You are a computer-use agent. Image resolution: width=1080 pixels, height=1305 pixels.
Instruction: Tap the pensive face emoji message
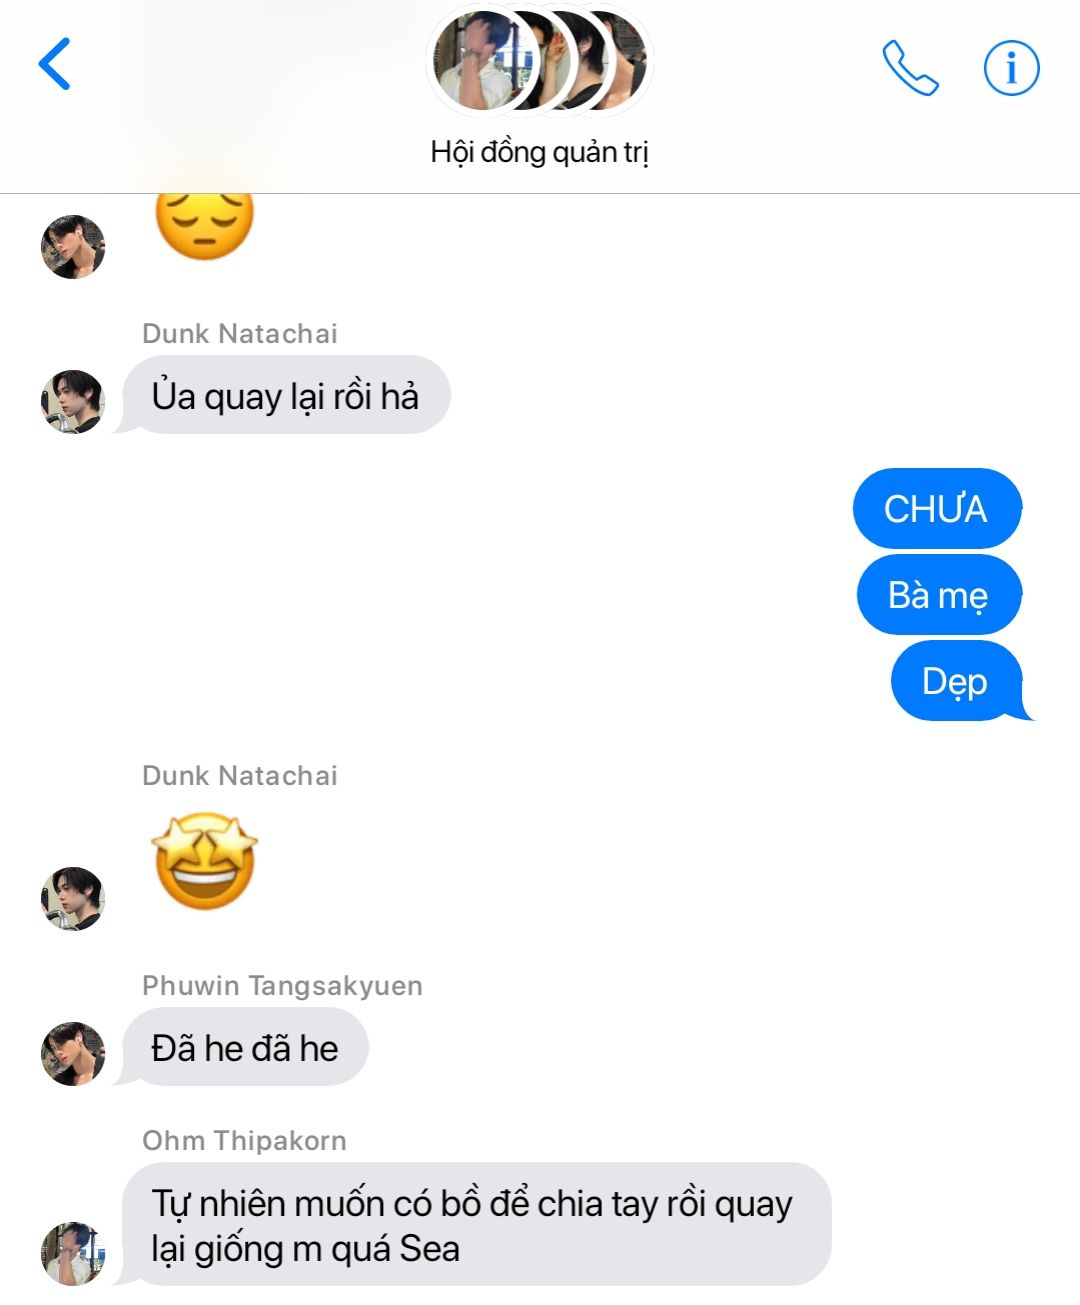205,220
